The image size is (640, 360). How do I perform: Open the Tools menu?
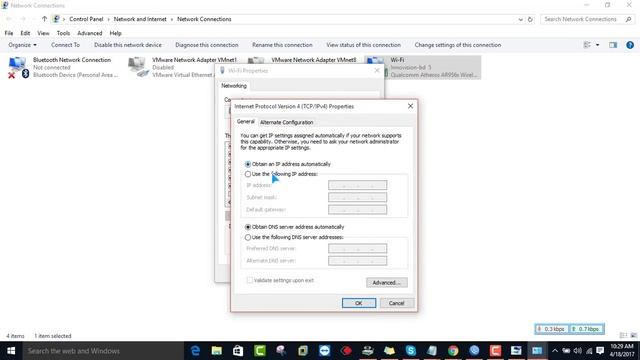pyautogui.click(x=63, y=33)
